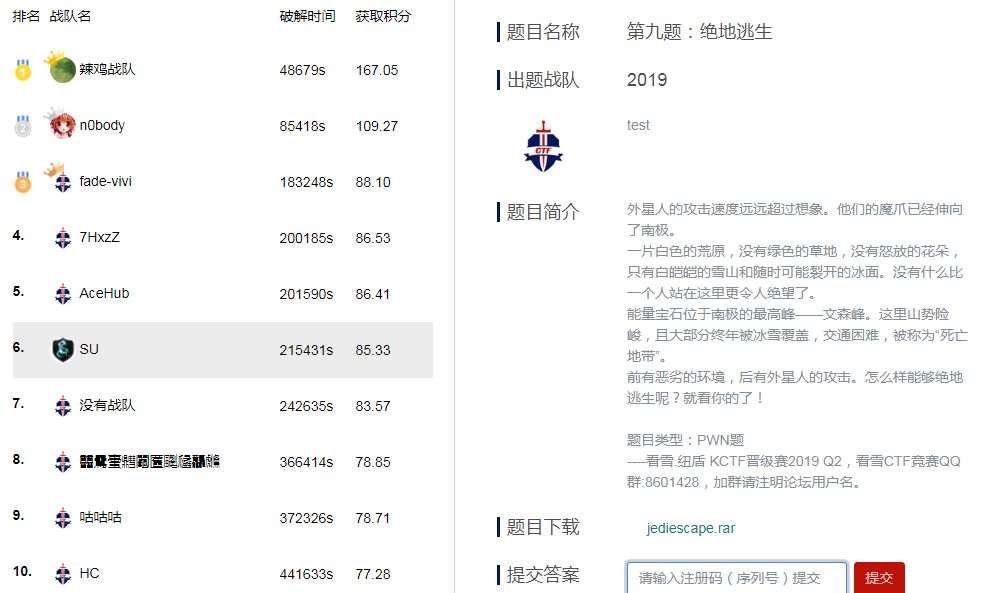Click the crack time 441633s
The width and height of the screenshot is (982, 593).
[306, 574]
